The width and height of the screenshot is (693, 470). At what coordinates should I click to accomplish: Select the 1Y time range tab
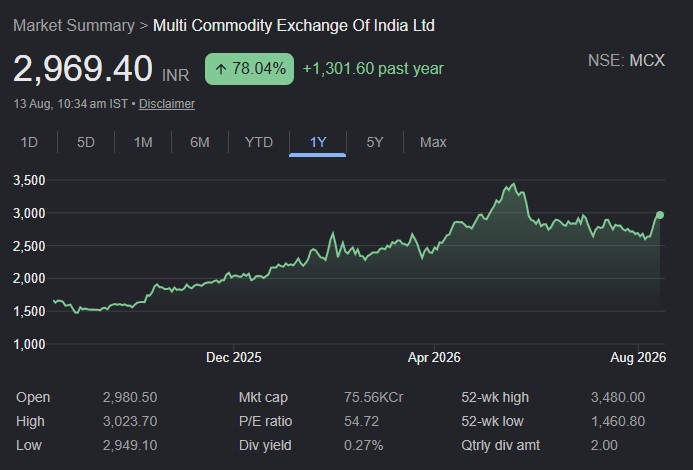317,142
